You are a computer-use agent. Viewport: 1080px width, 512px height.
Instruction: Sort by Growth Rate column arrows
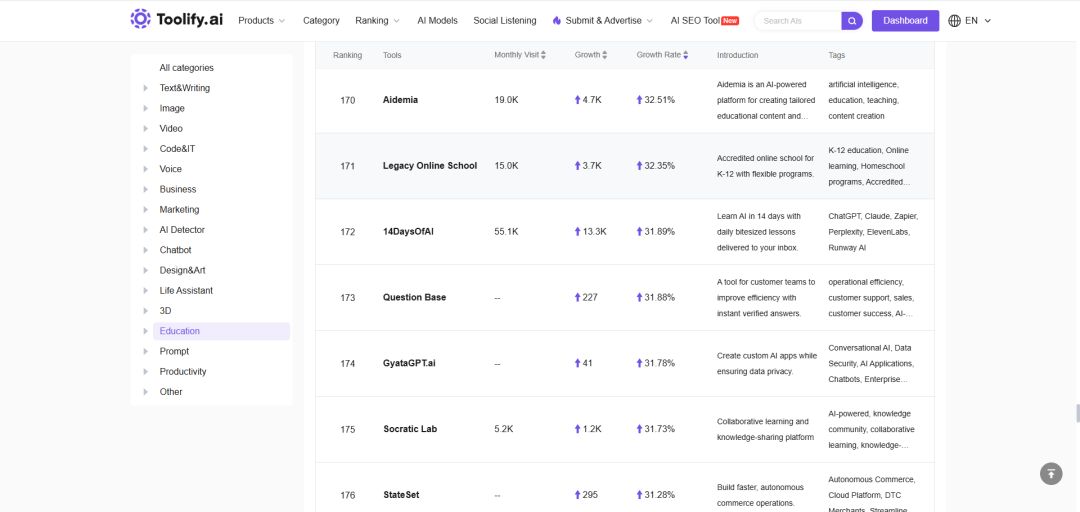[685, 55]
